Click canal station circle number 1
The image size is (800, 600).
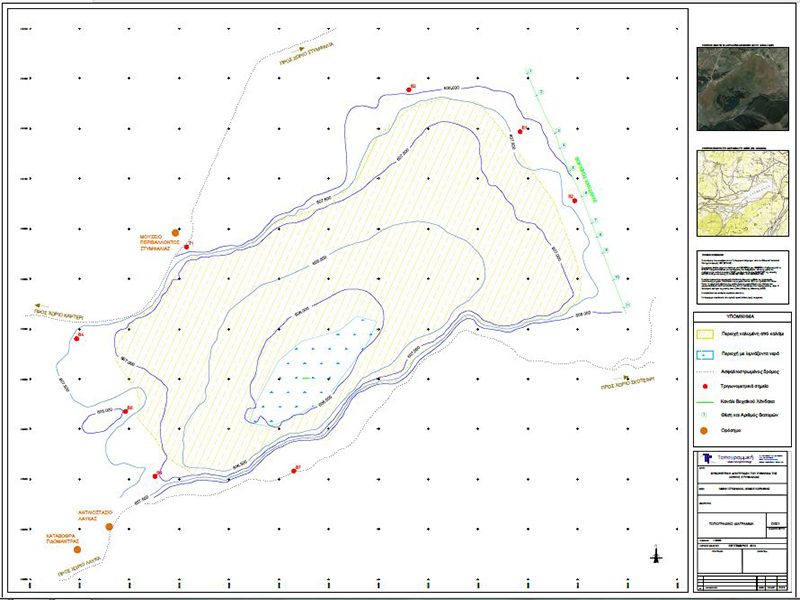point(531,70)
